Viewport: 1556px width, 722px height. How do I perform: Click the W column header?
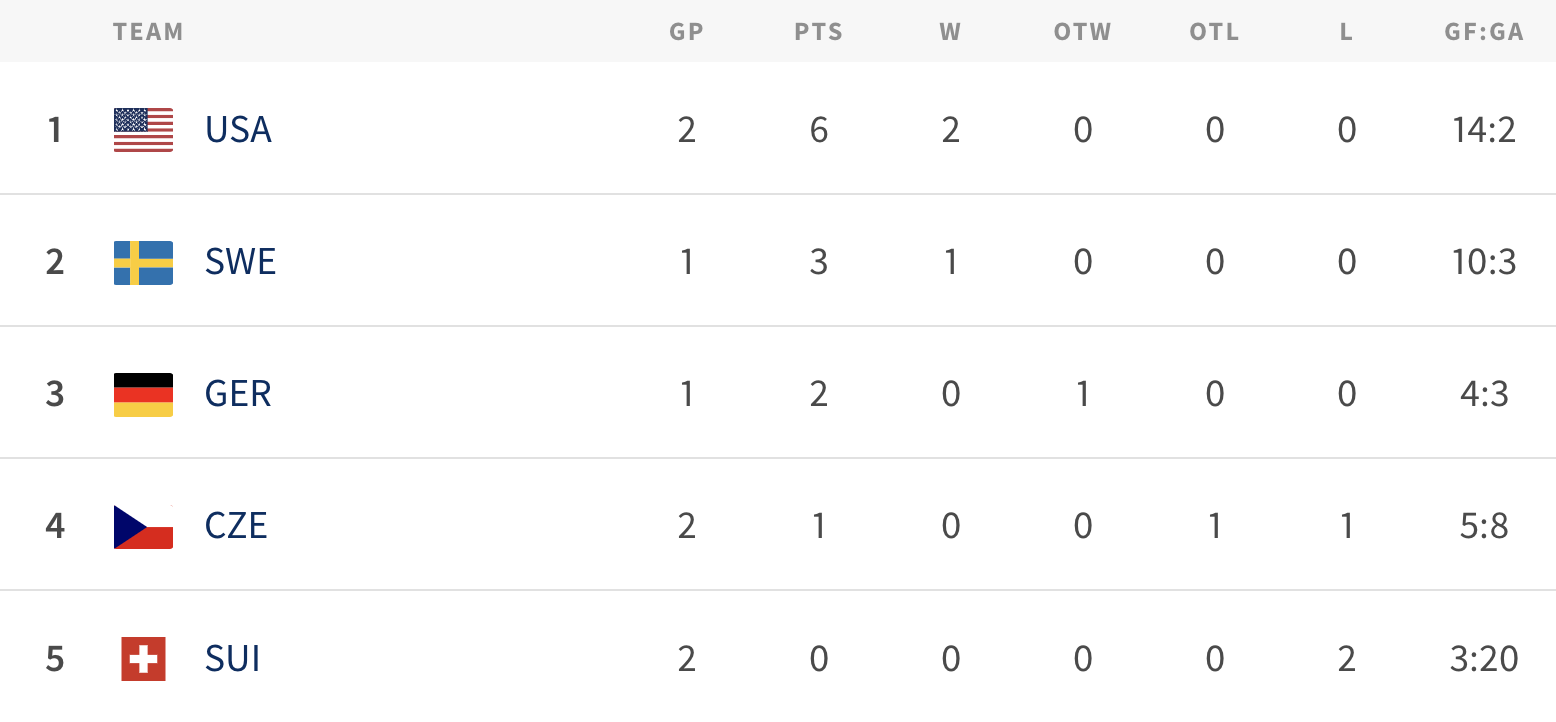pyautogui.click(x=950, y=32)
